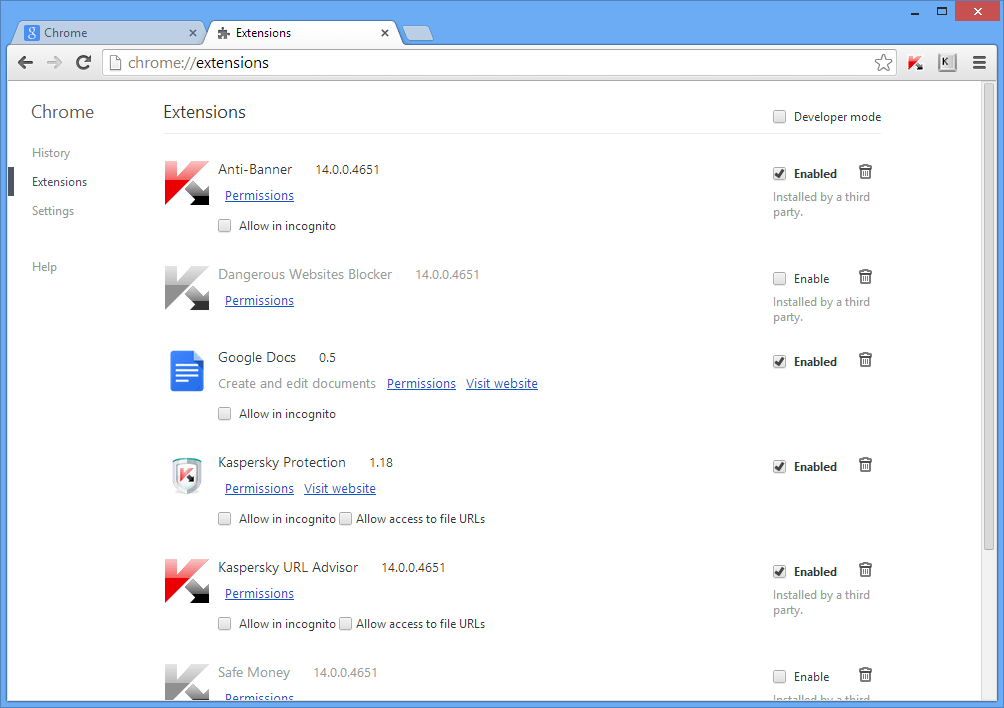Click the Kaspersky Protection version 1.18
The height and width of the screenshot is (708, 1004).
point(381,463)
